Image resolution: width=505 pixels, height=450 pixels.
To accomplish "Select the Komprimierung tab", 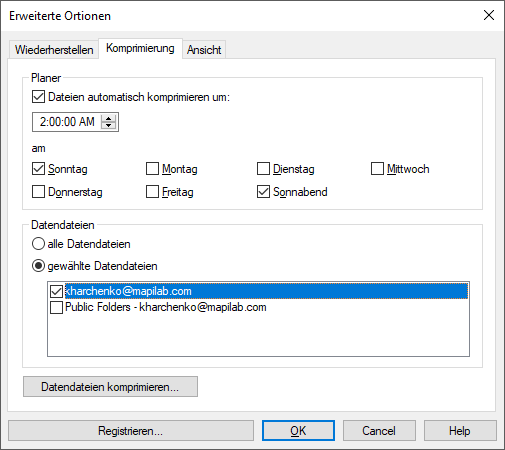I will coord(140,48).
